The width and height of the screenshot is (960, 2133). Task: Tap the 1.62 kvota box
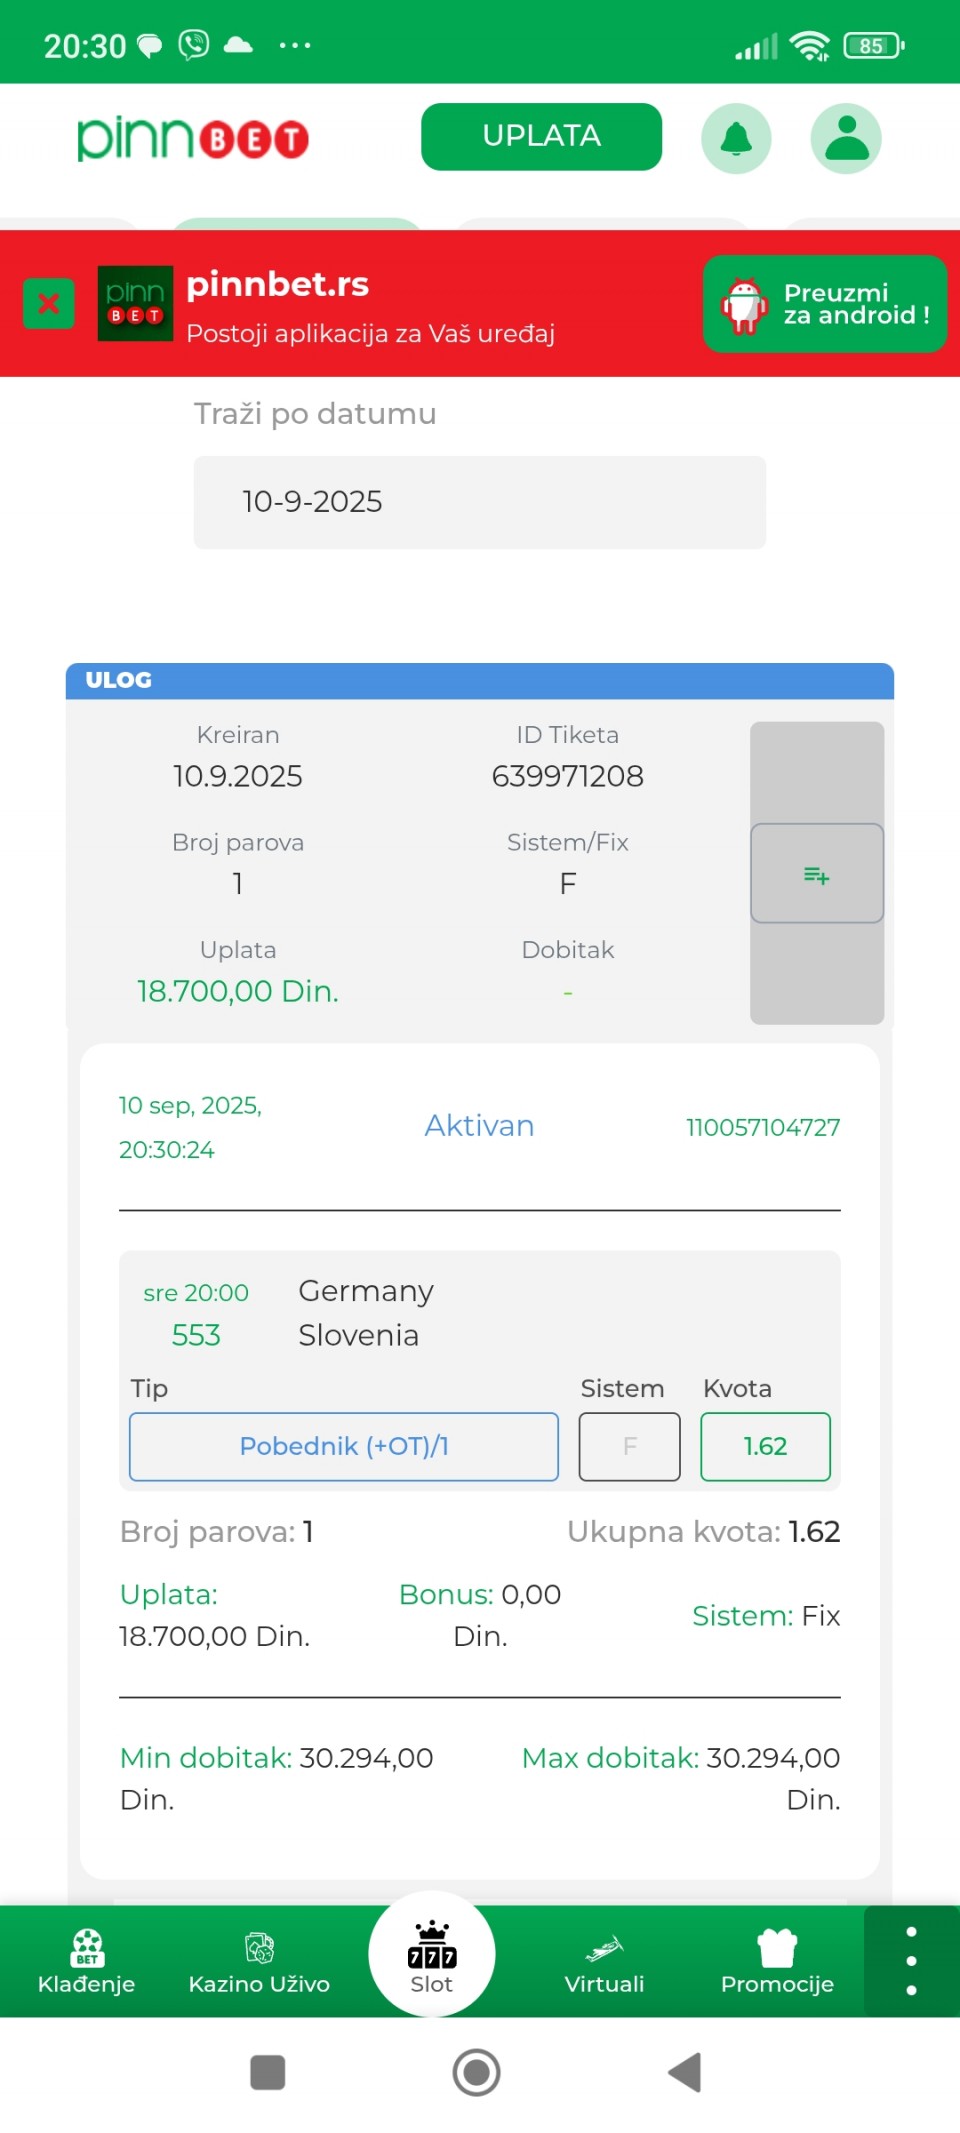[x=765, y=1446]
